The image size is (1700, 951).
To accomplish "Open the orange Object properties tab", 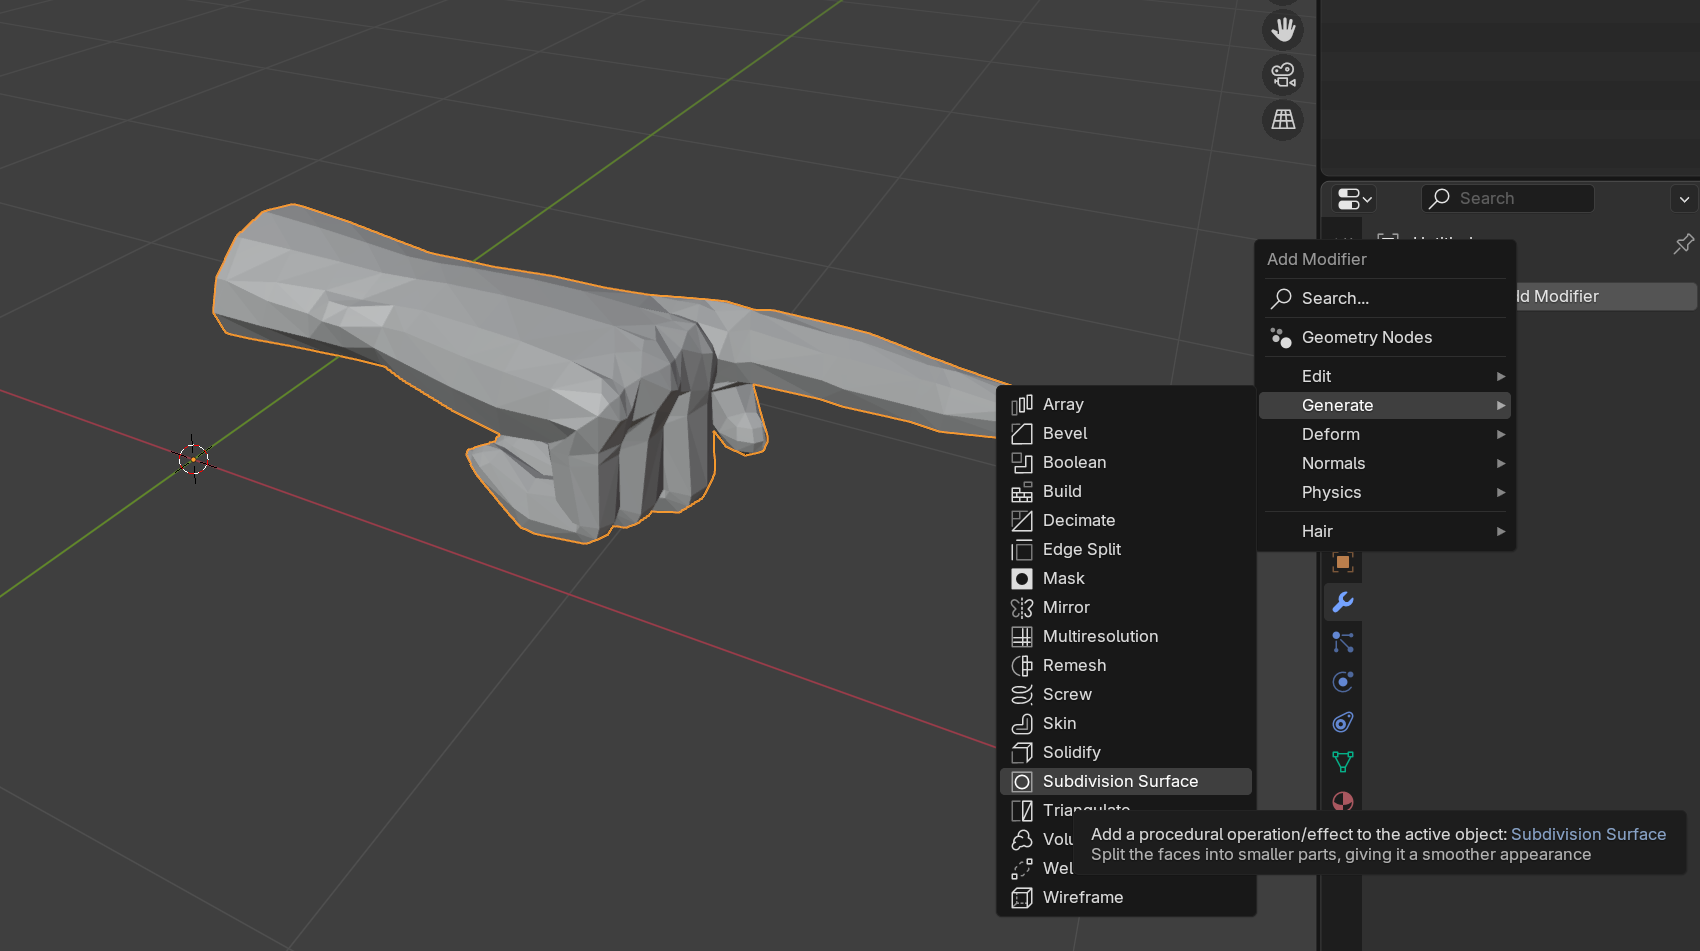I will (x=1343, y=562).
